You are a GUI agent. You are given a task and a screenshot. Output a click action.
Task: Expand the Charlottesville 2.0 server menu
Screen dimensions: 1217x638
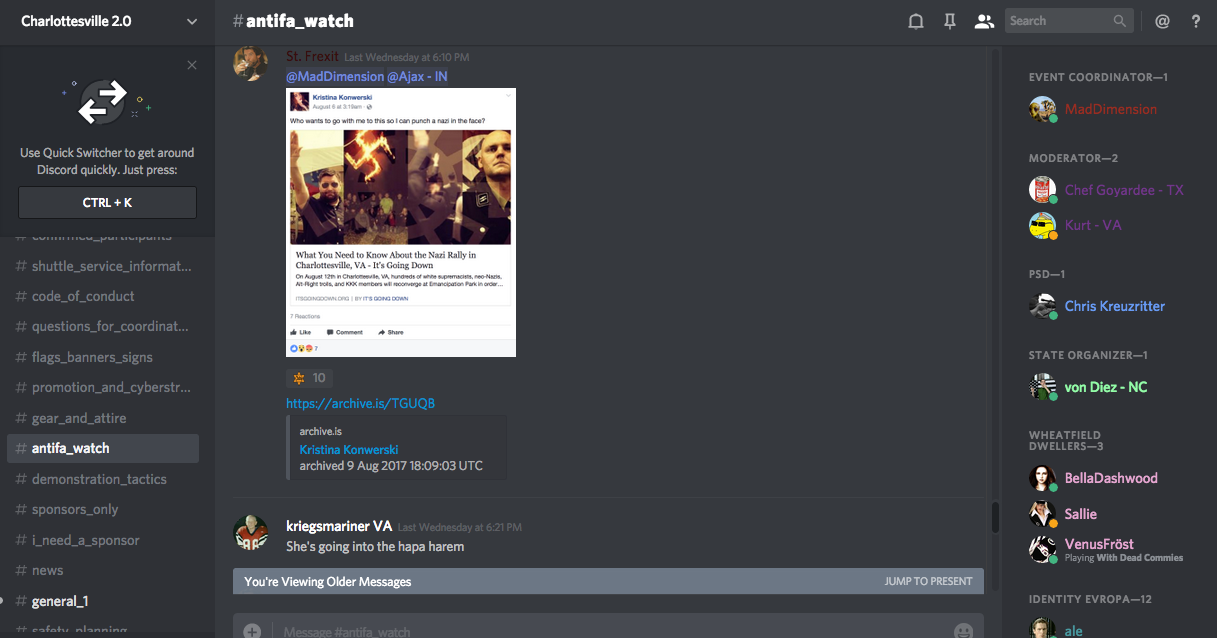click(192, 21)
